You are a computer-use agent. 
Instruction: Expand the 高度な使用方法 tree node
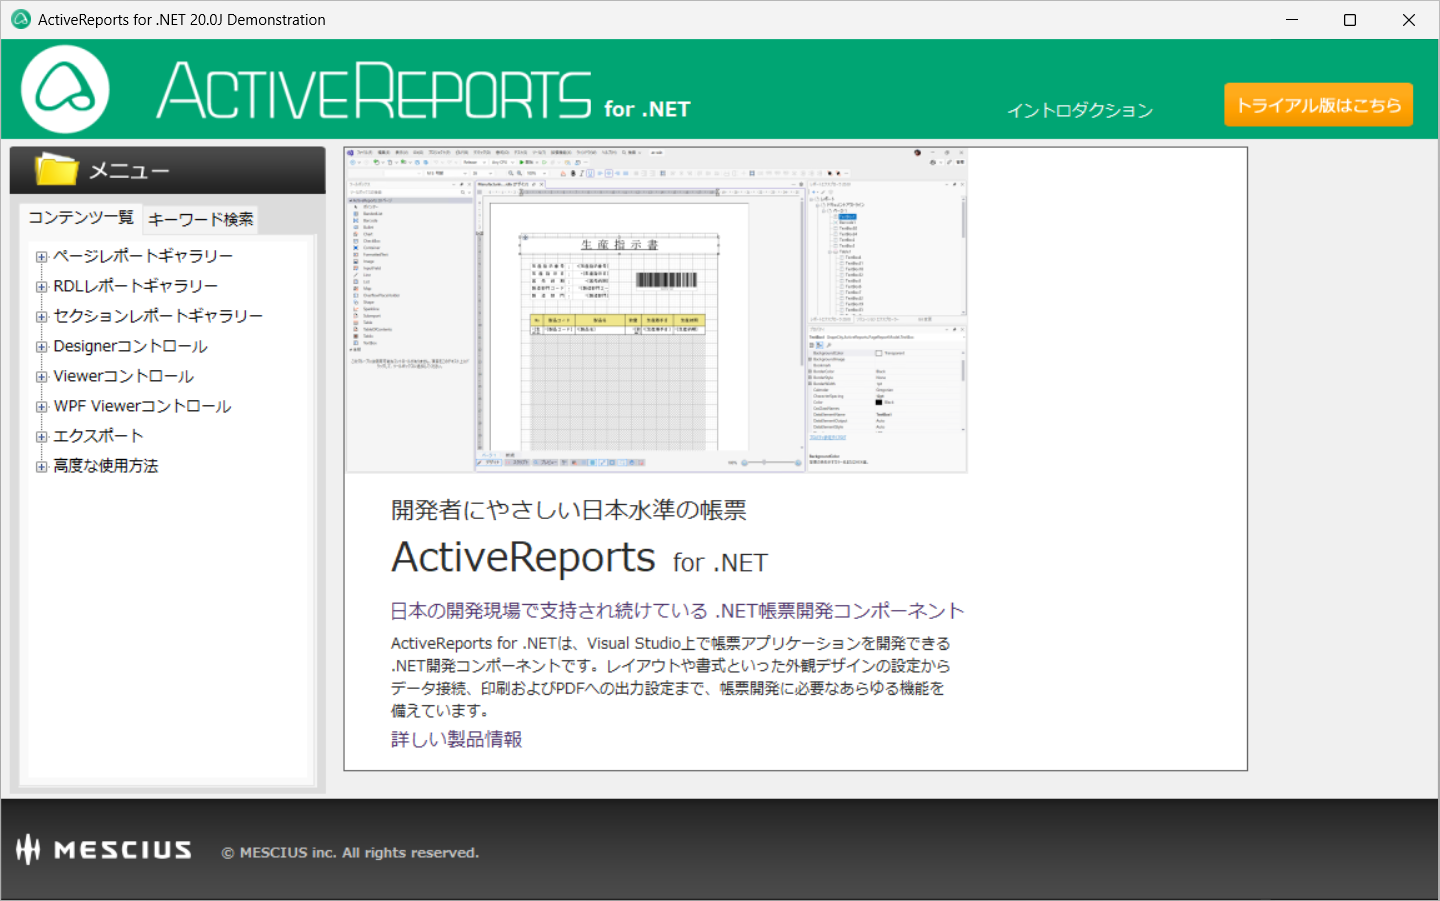coord(42,467)
